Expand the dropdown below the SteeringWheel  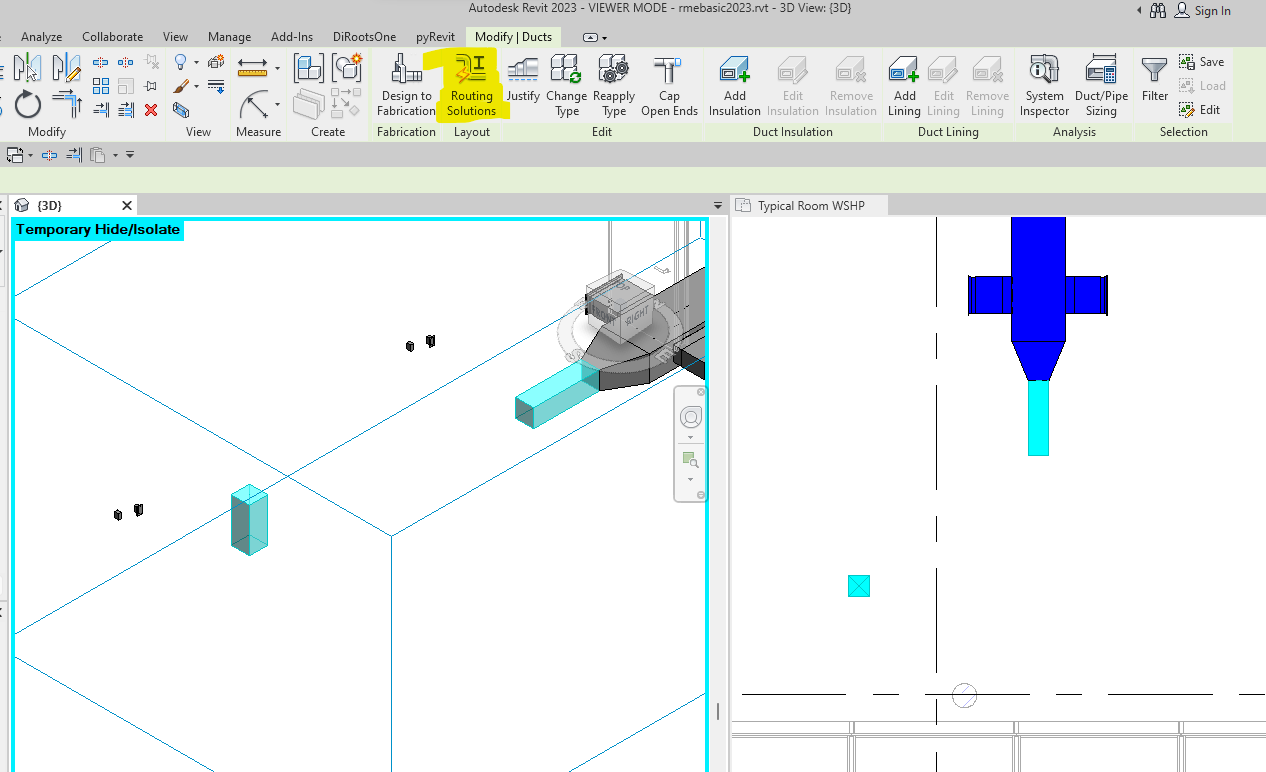coord(690,437)
